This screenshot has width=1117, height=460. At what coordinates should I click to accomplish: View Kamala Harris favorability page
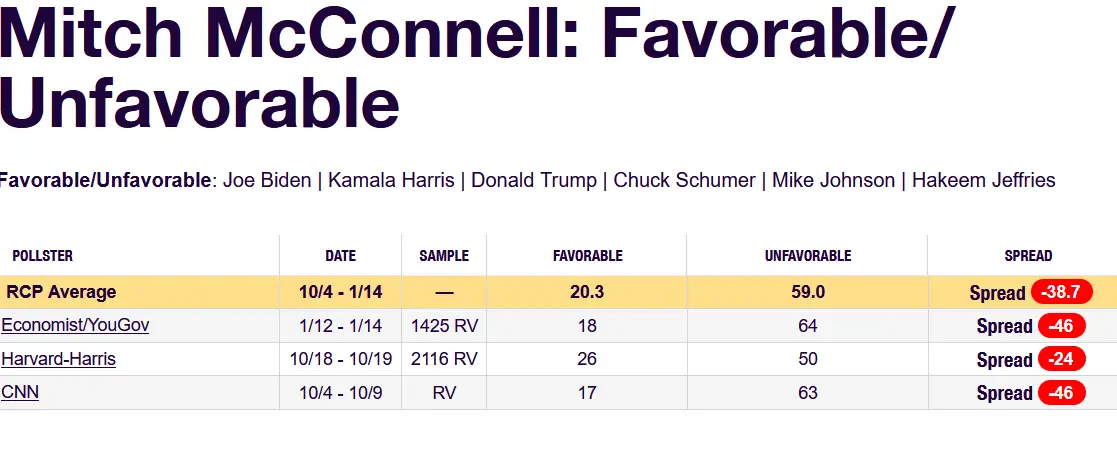(x=391, y=181)
